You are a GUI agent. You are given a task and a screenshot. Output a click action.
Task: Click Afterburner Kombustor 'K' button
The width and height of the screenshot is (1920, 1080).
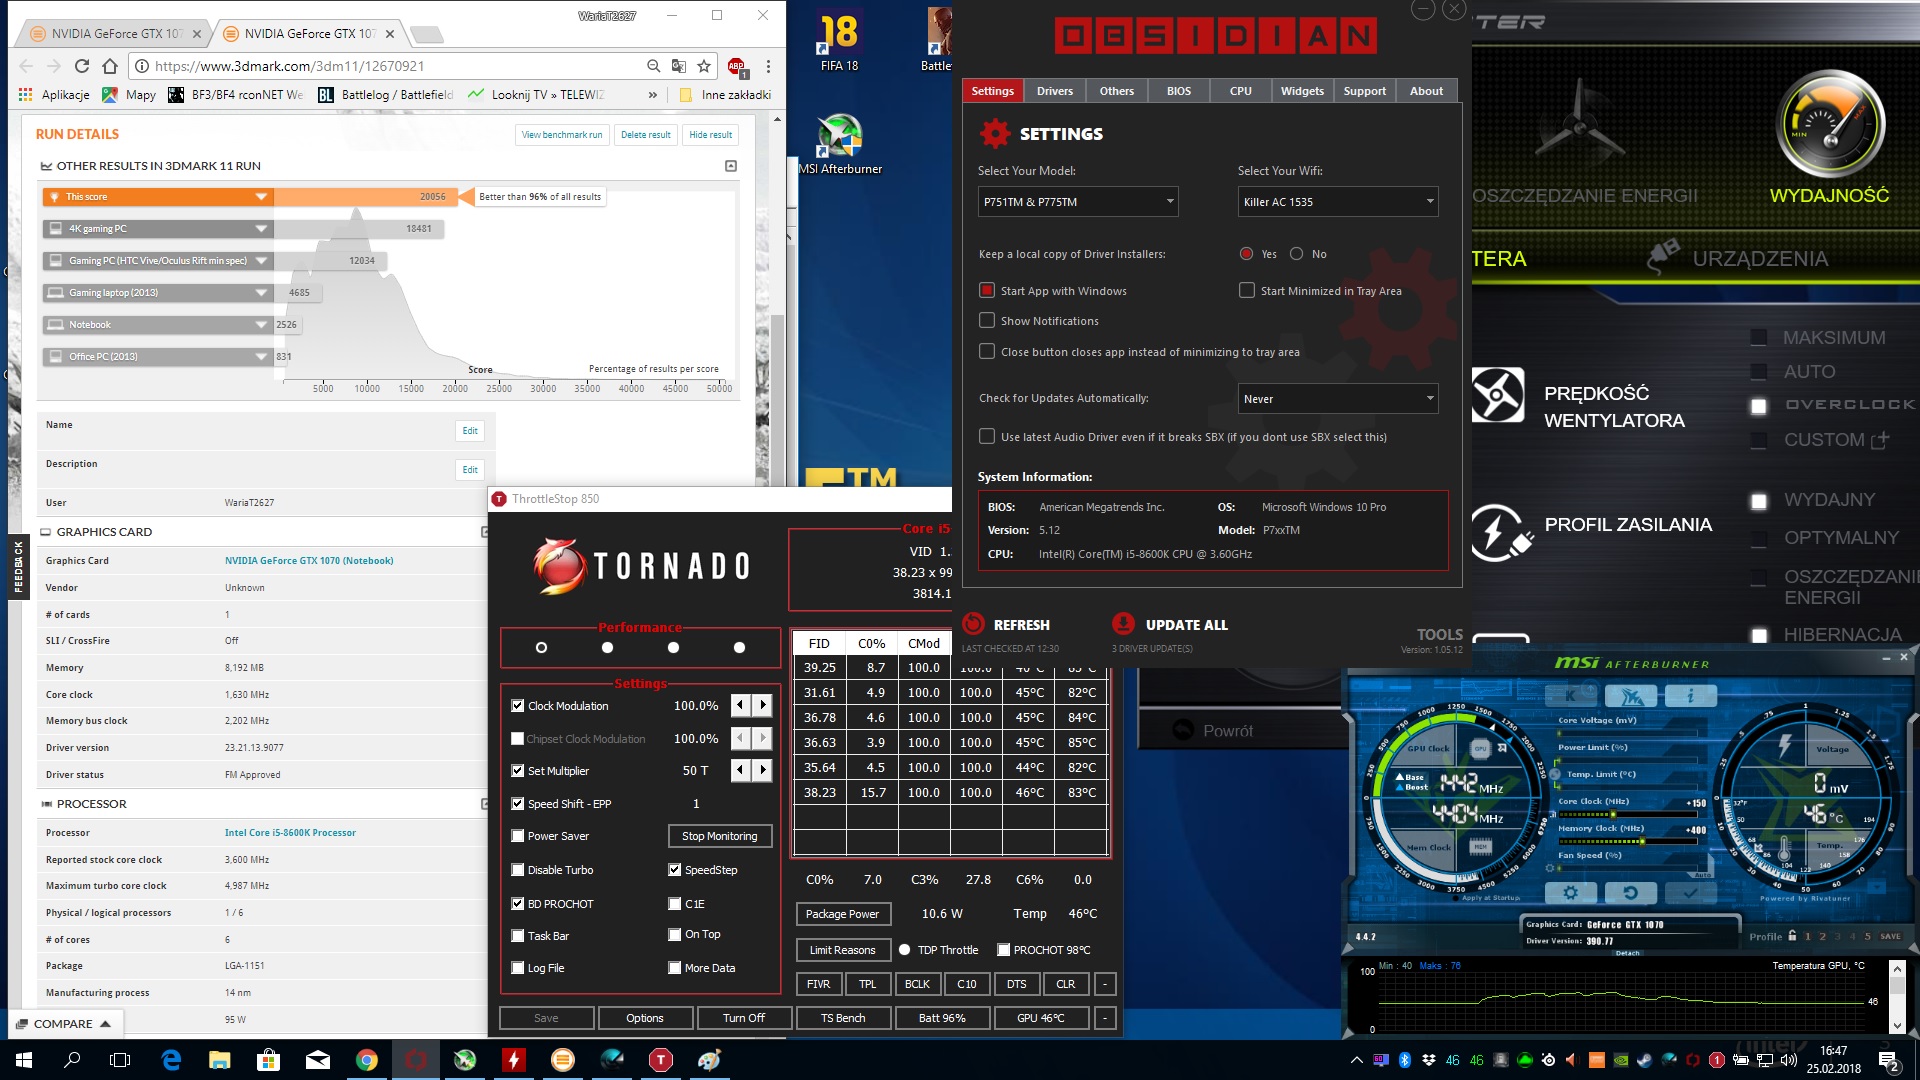[x=1570, y=695]
